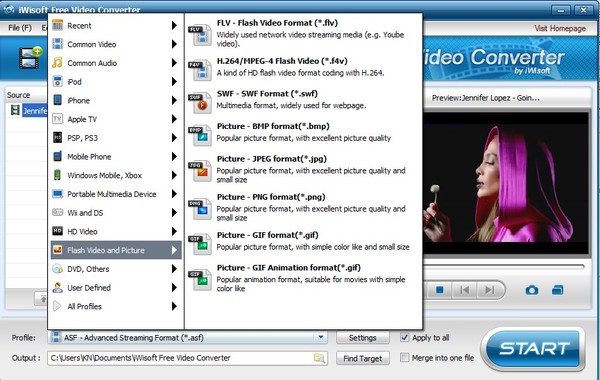The height and width of the screenshot is (380, 600).
Task: Click the Mobile Phone icon
Action: point(57,157)
